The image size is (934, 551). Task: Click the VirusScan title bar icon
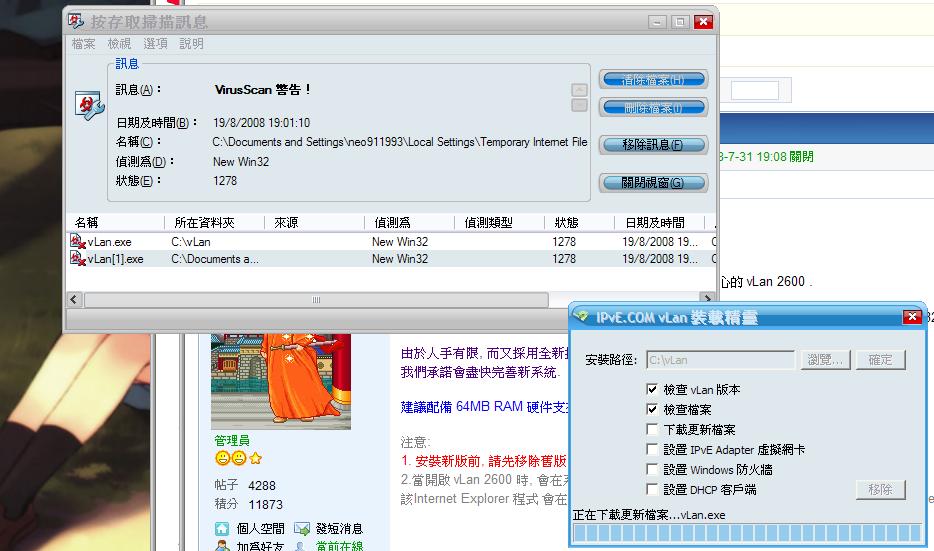[x=76, y=21]
